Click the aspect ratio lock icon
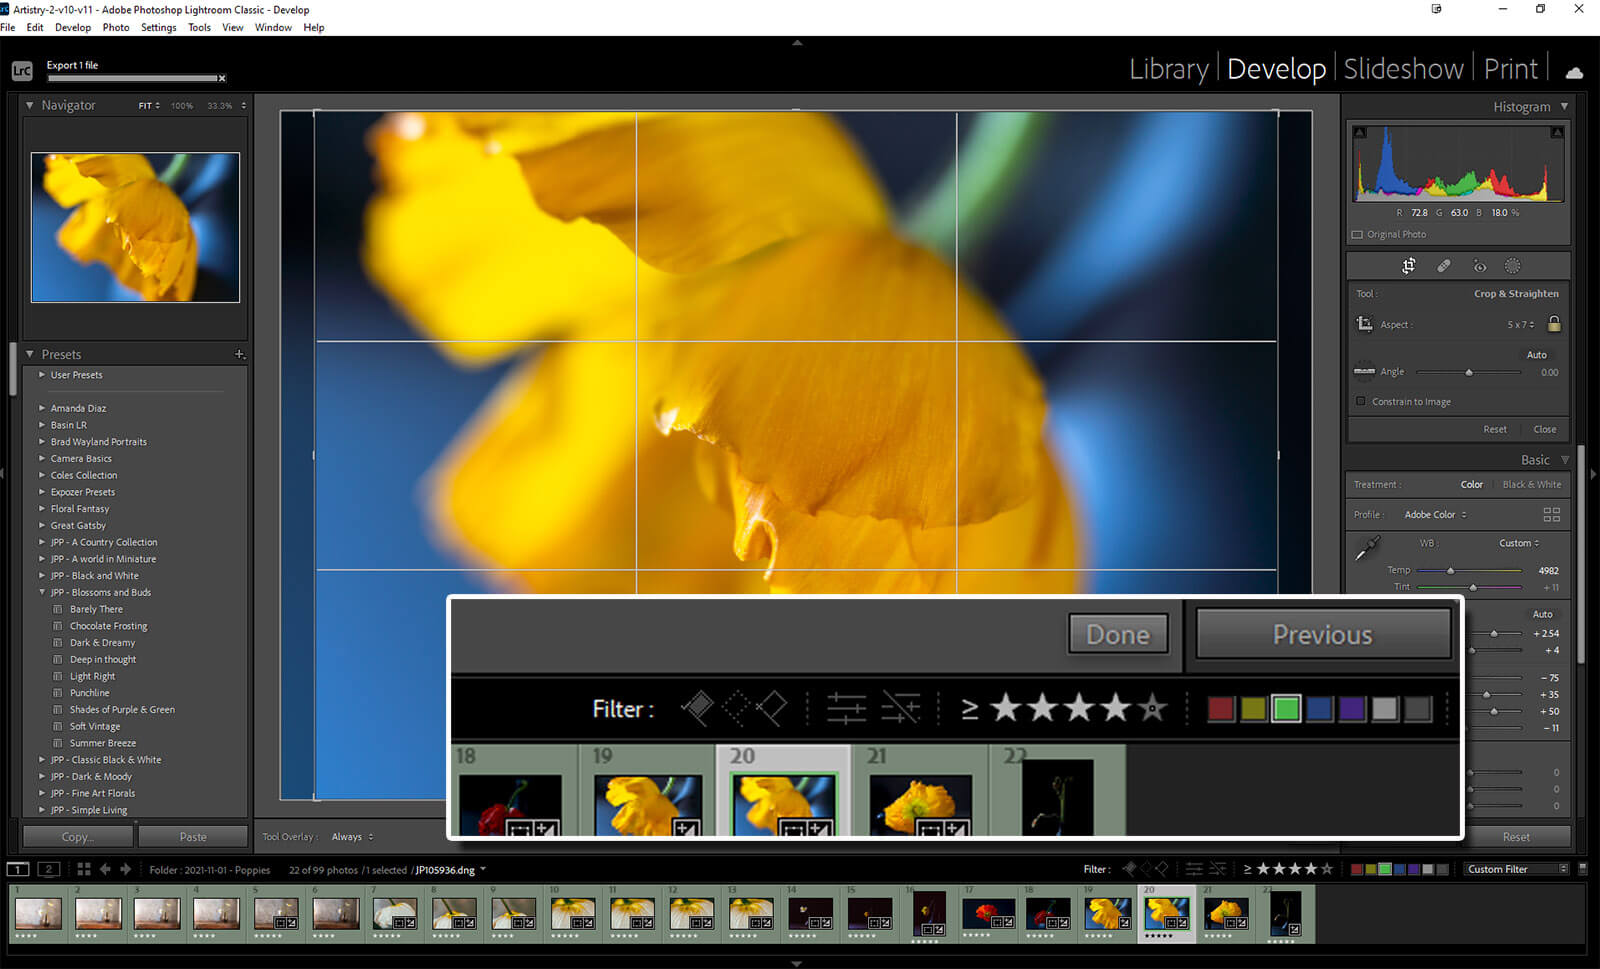1600x969 pixels. (x=1553, y=324)
